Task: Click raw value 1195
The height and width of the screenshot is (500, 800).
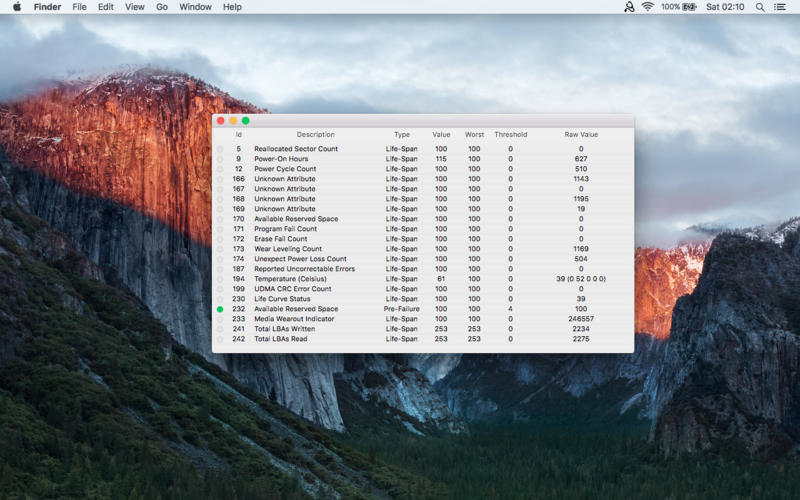Action: pyautogui.click(x=581, y=199)
